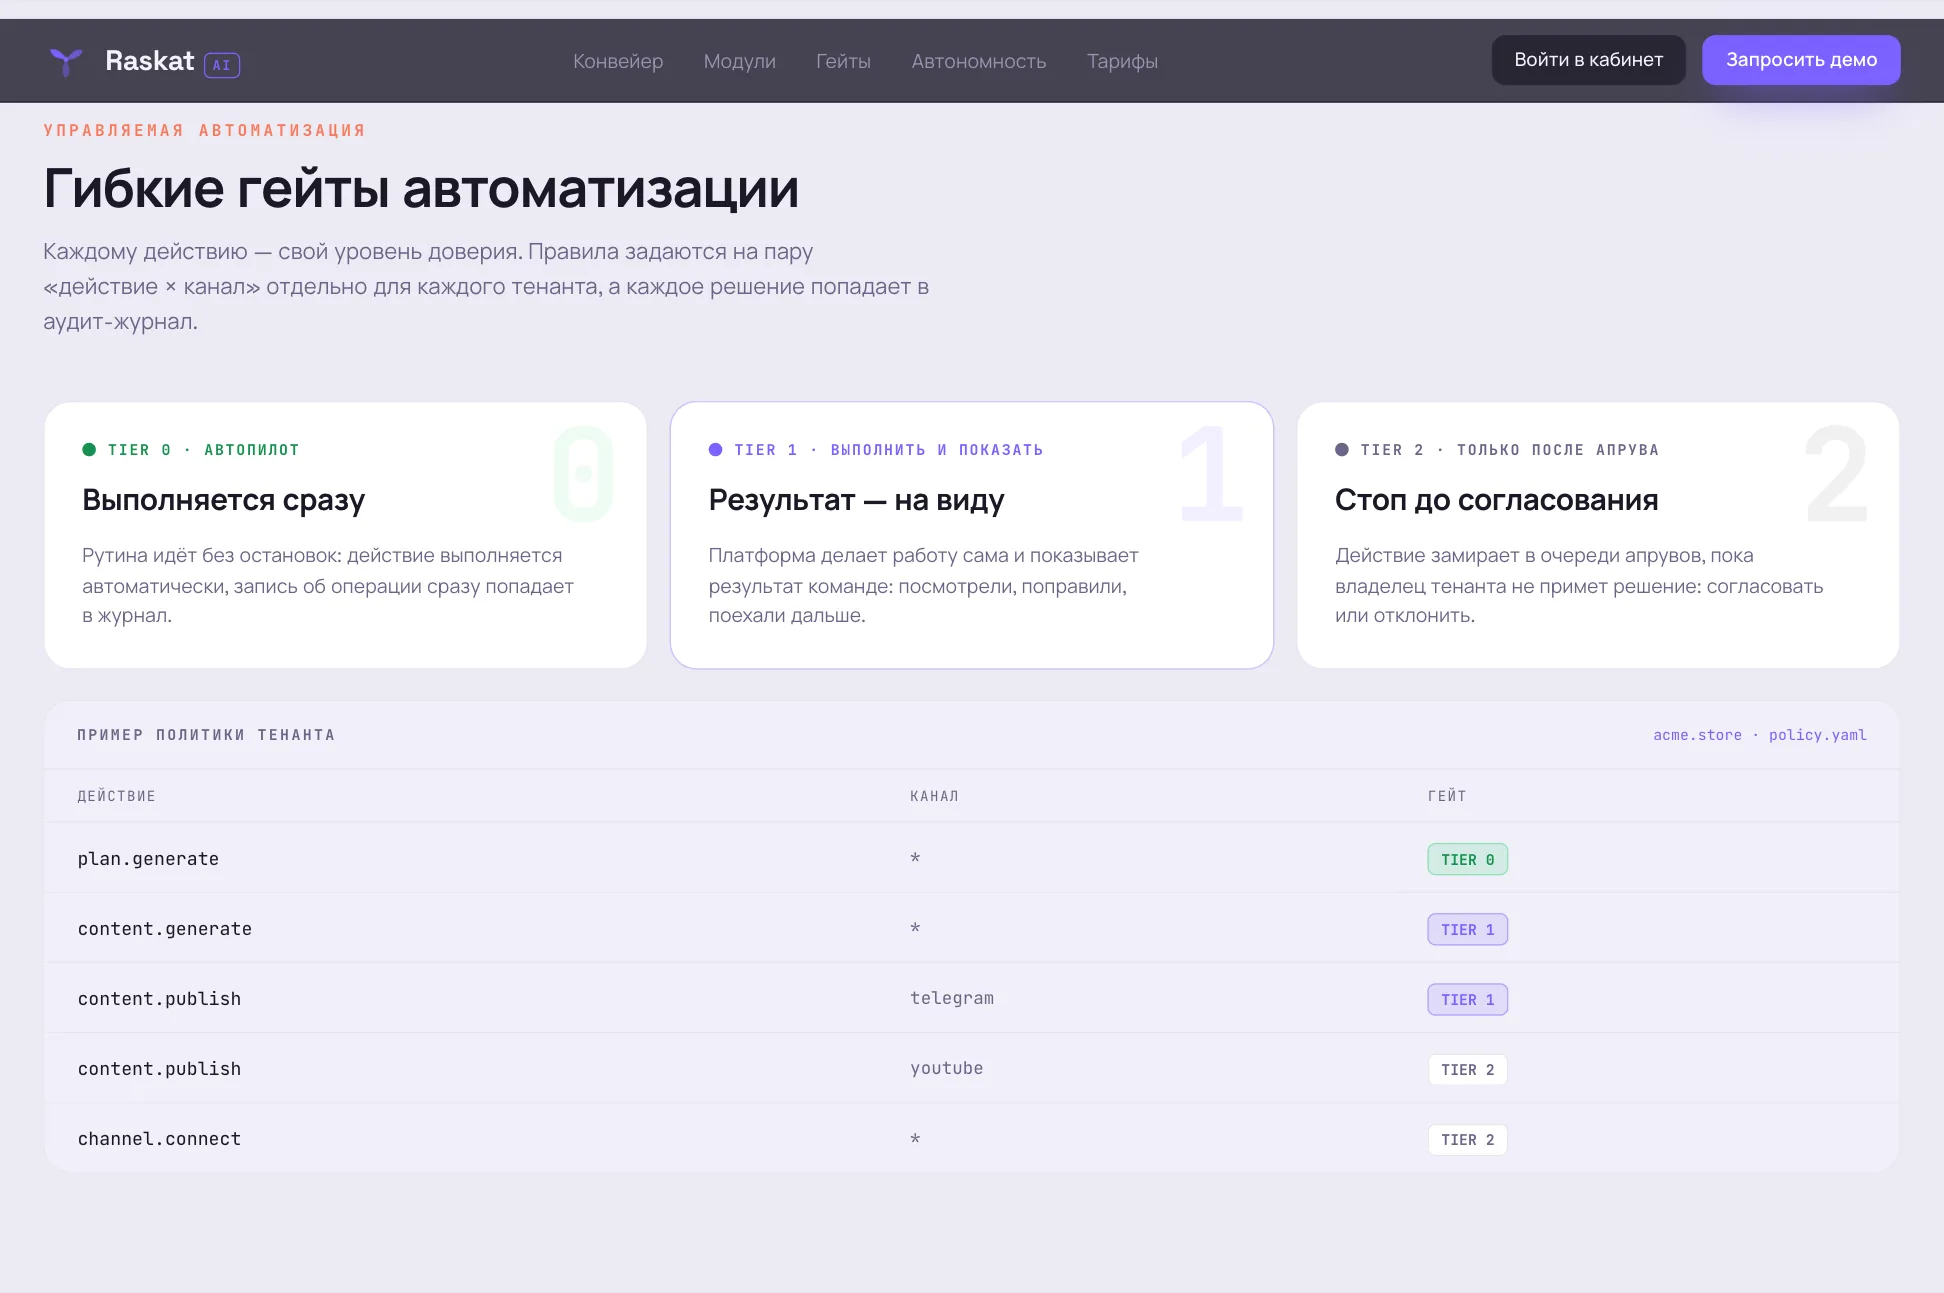Click the Действие column header
Image resolution: width=1944 pixels, height=1293 pixels.
[117, 796]
